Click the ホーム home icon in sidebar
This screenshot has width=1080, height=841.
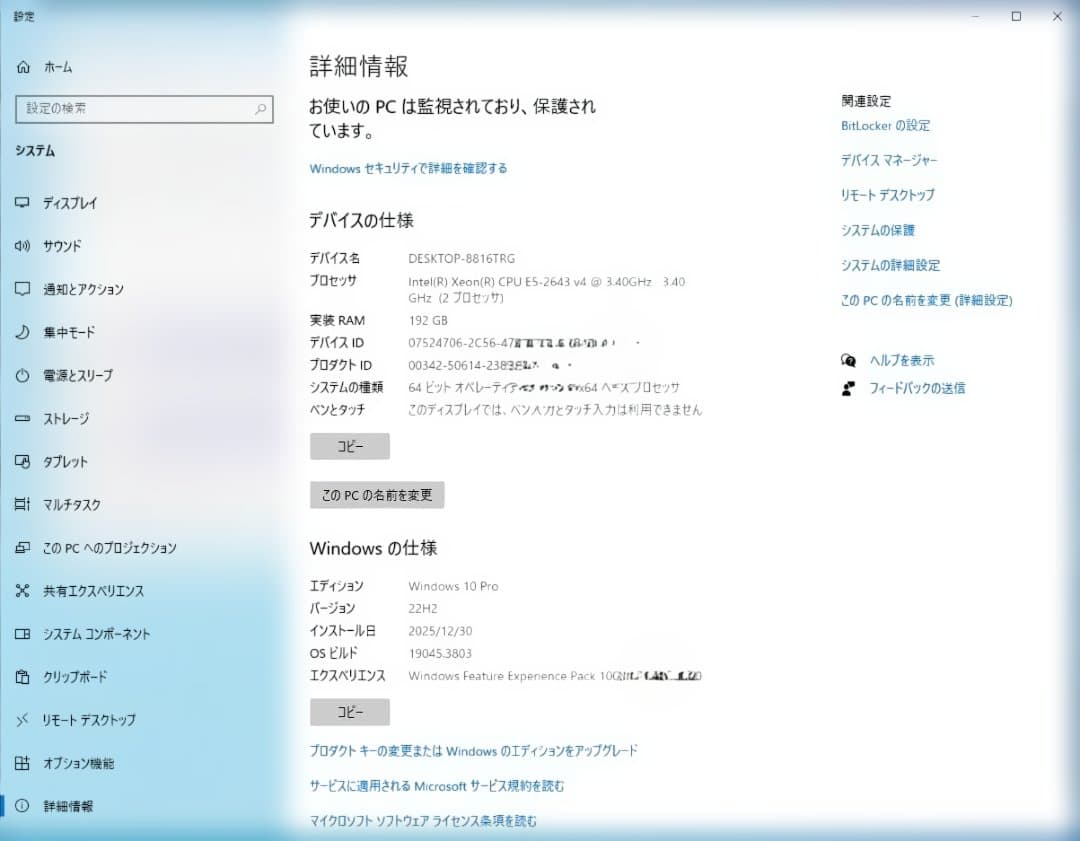[x=23, y=67]
